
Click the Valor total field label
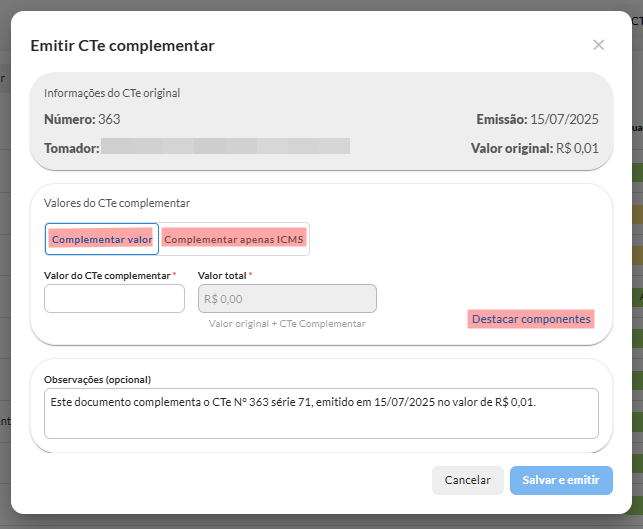coord(222,275)
